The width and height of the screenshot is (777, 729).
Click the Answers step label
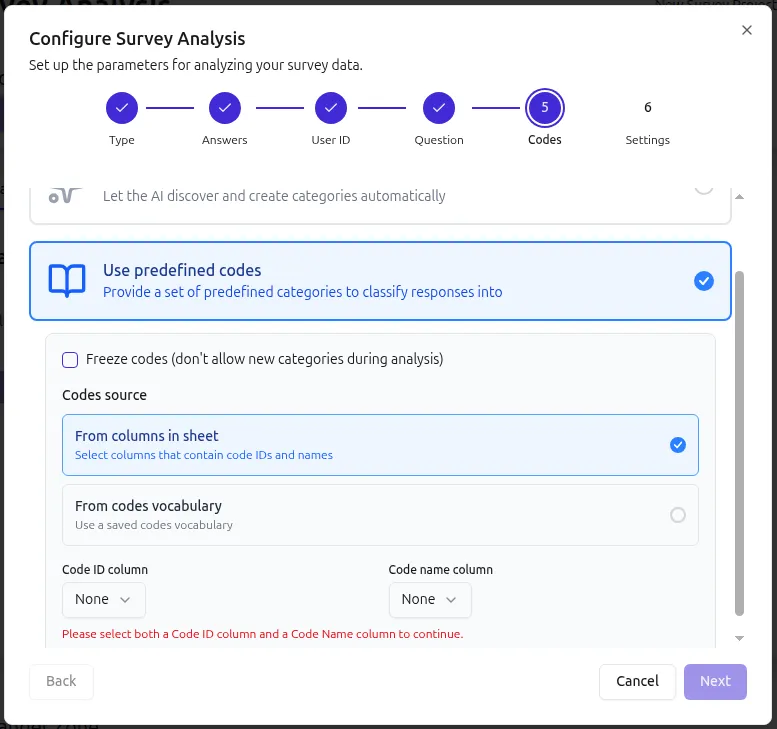tap(224, 140)
